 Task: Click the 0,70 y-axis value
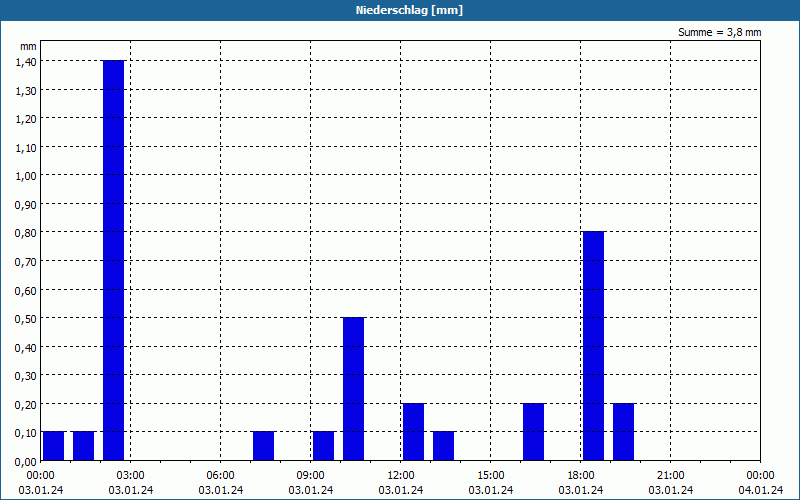point(26,261)
